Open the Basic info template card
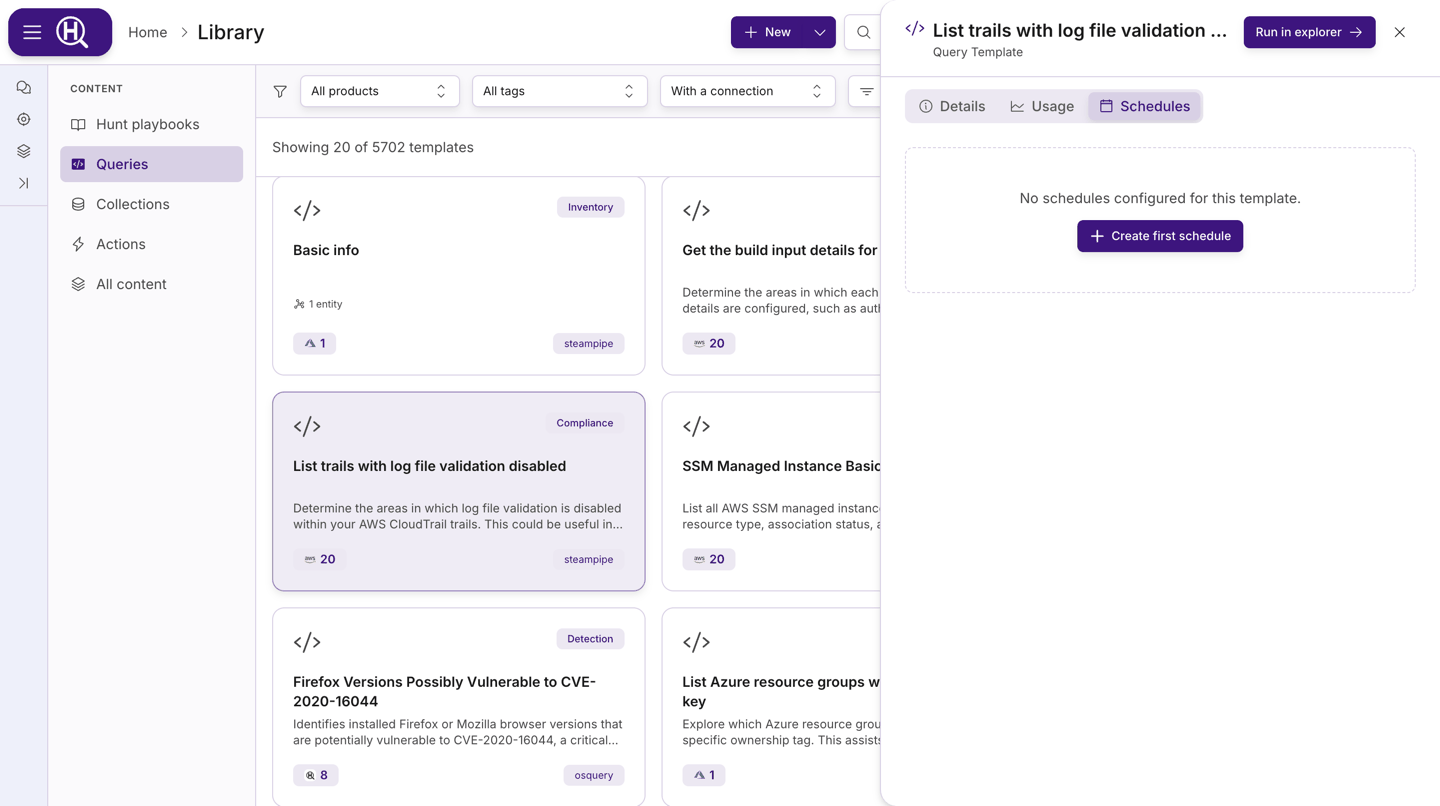The image size is (1440, 806). click(459, 276)
